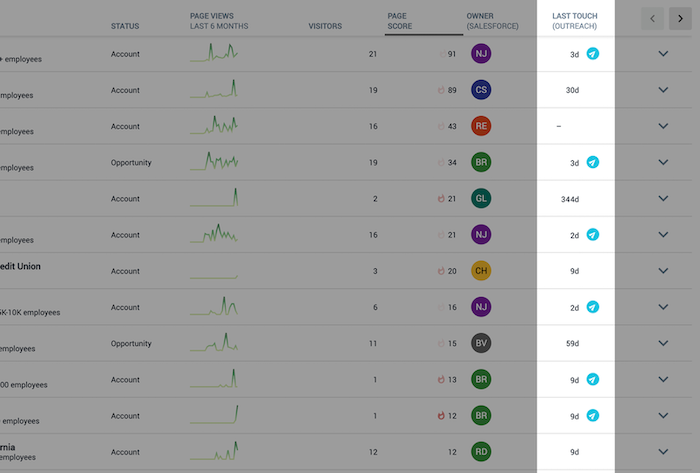700x473 pixels.
Task: Click the "59d" last touch value
Action: [x=572, y=343]
